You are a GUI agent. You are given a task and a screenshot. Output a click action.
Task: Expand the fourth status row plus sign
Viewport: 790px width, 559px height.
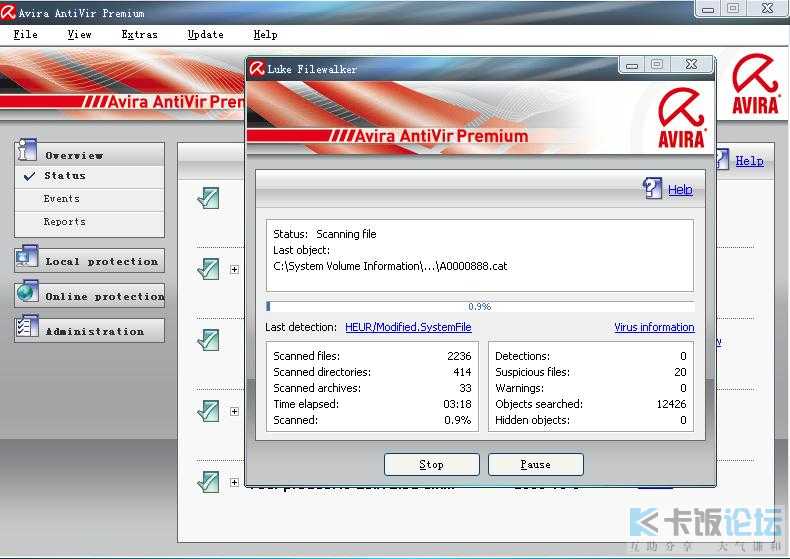(x=235, y=411)
